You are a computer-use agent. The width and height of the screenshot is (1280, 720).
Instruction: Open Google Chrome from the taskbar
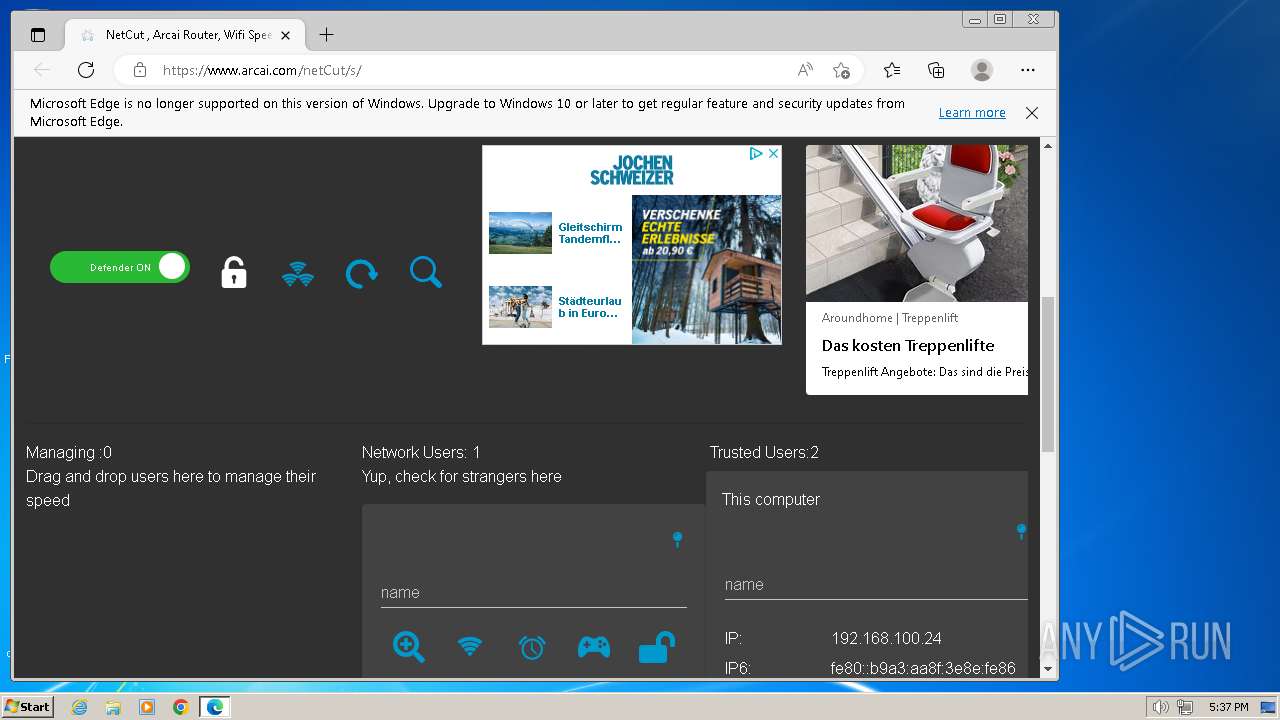click(x=181, y=707)
